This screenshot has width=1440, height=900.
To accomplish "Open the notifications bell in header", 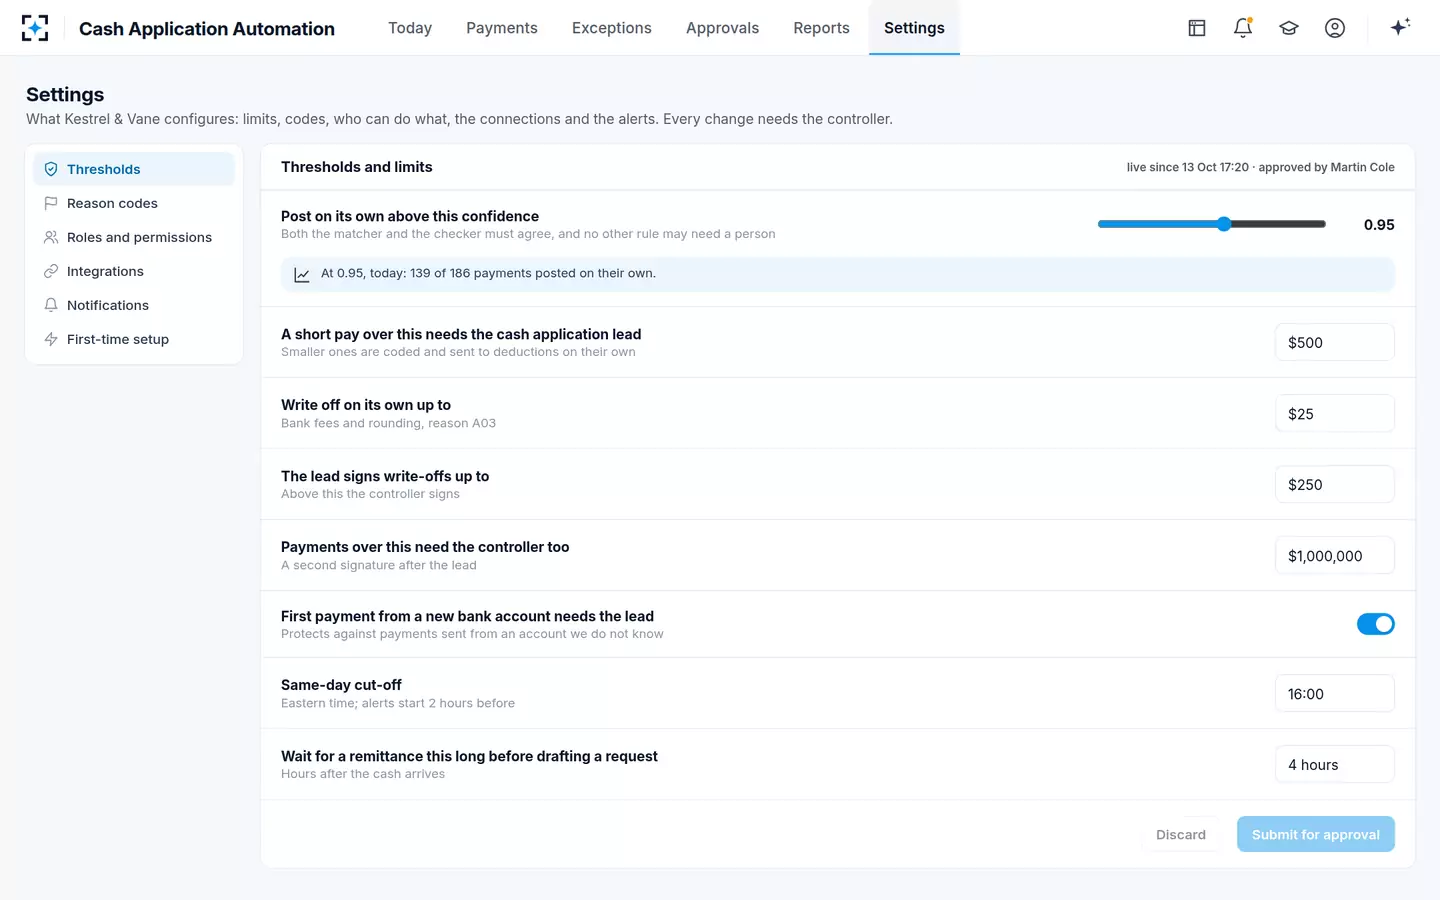I will [x=1243, y=28].
